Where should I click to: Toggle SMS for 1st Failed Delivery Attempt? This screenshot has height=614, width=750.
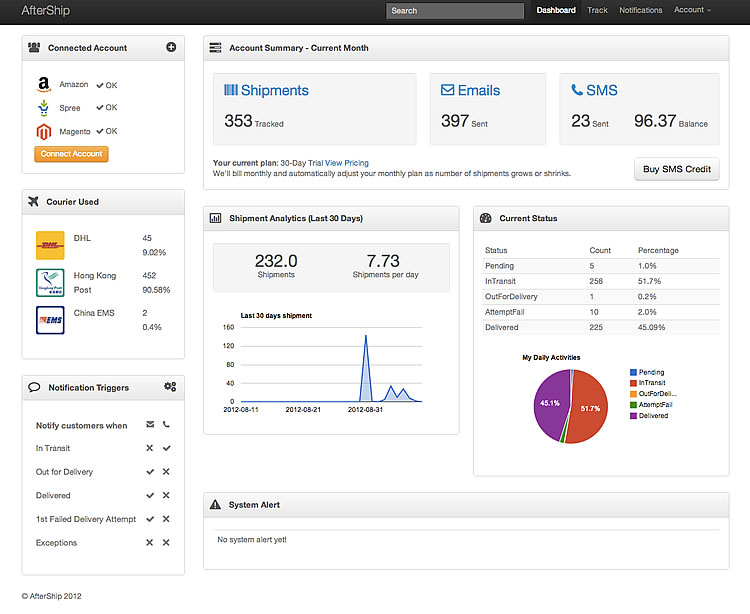coord(166,519)
